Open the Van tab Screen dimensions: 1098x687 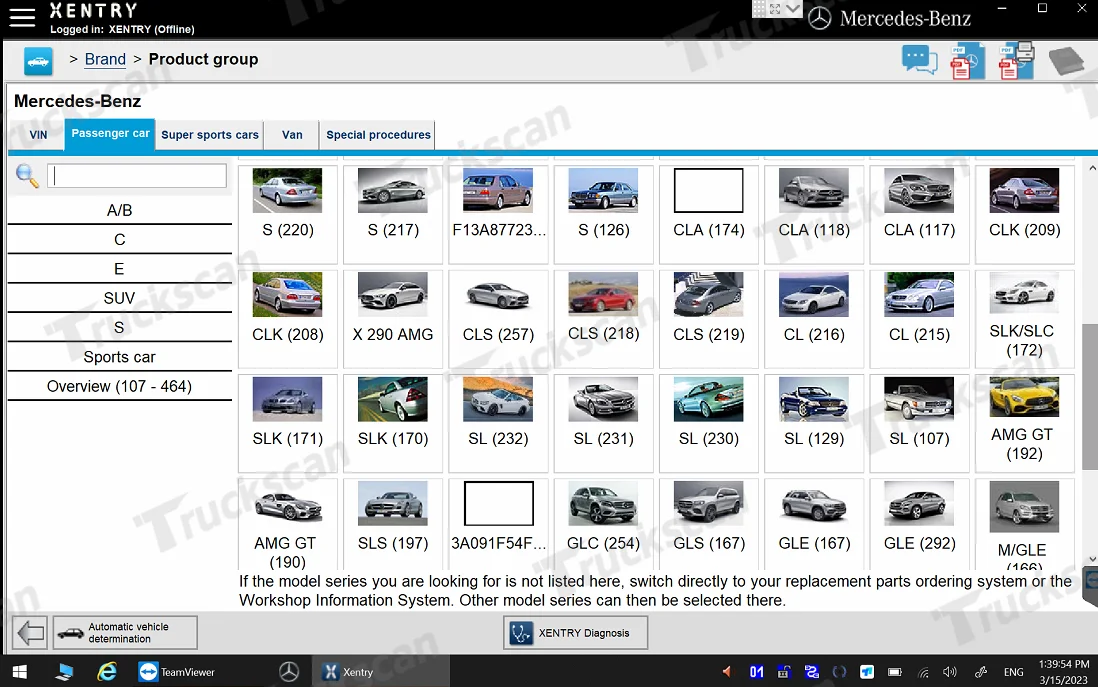tap(292, 135)
